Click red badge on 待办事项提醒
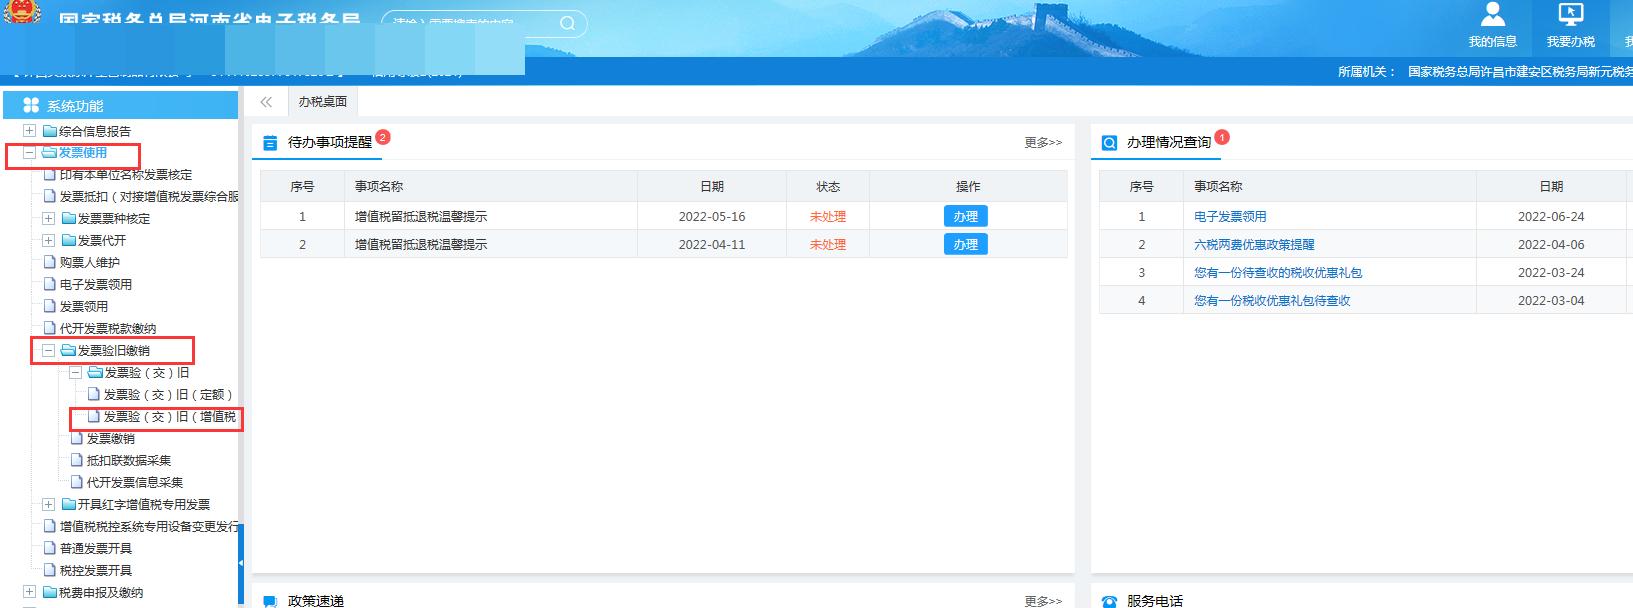The height and width of the screenshot is (608, 1633). click(x=383, y=137)
